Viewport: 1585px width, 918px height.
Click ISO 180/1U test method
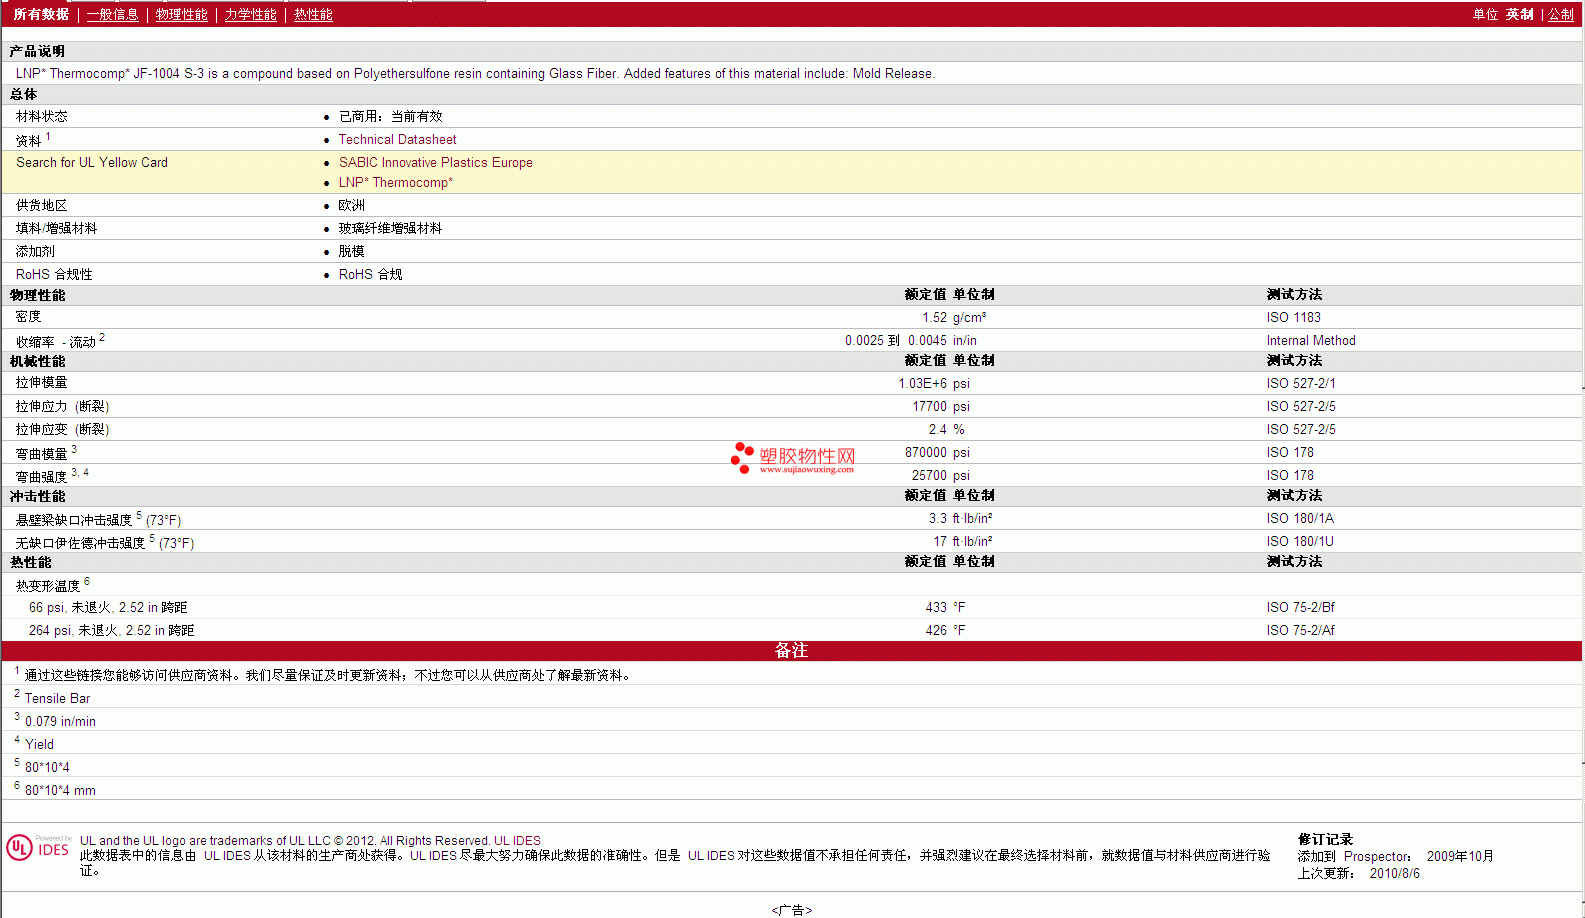click(x=1300, y=541)
